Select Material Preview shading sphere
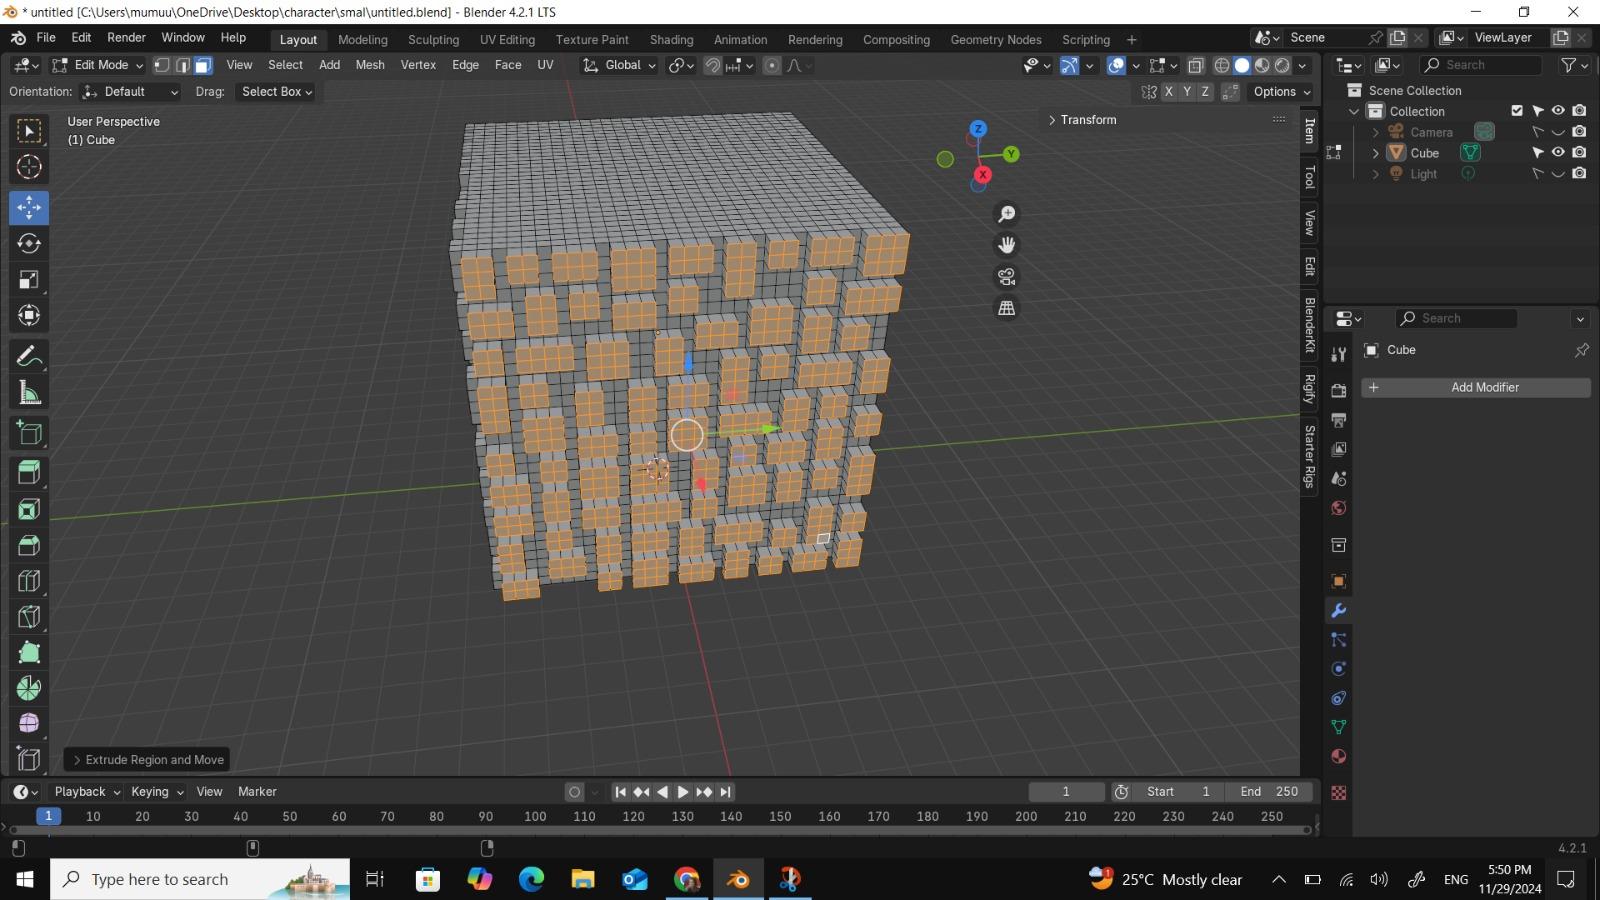 click(x=1262, y=65)
